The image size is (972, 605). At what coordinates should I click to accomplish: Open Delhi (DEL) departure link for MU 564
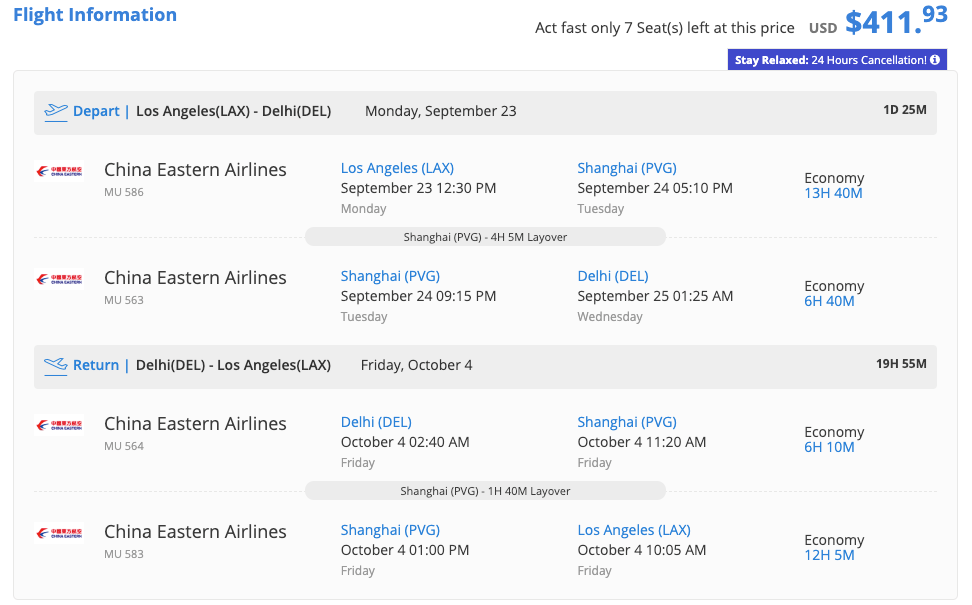click(376, 422)
